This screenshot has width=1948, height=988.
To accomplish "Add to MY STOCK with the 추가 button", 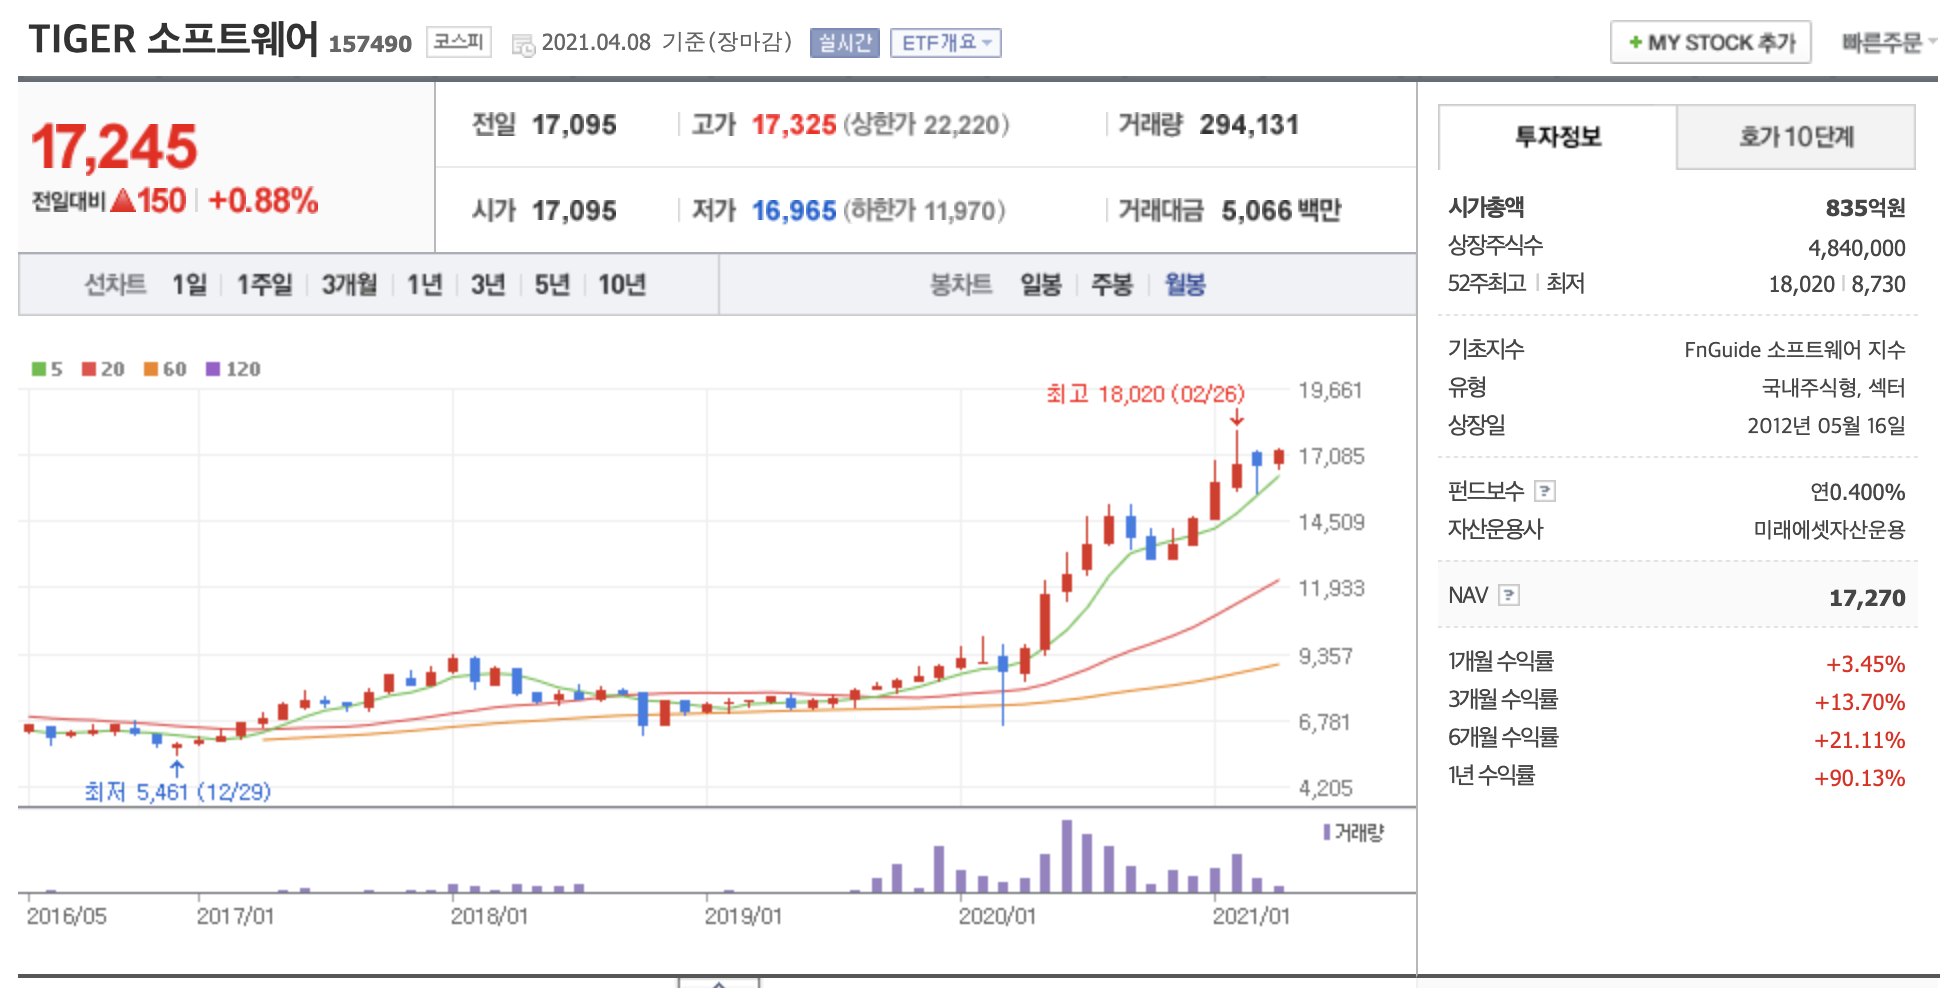I will (1711, 42).
